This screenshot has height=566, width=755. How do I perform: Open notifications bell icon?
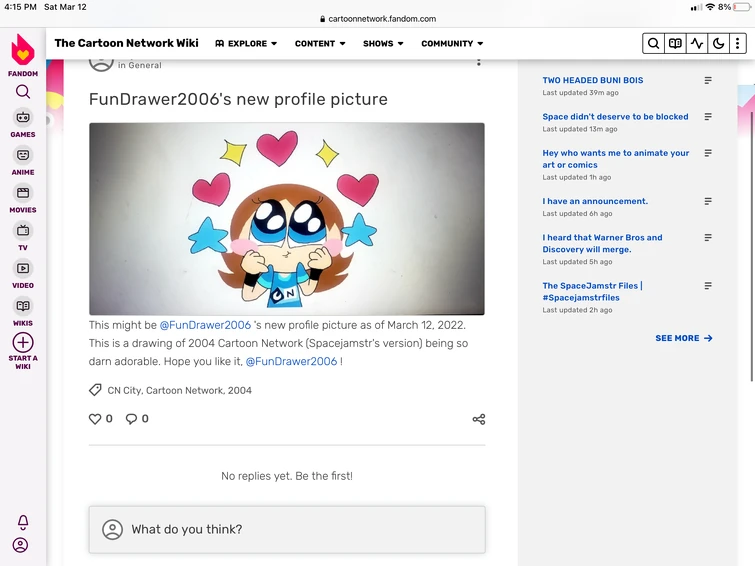23,522
